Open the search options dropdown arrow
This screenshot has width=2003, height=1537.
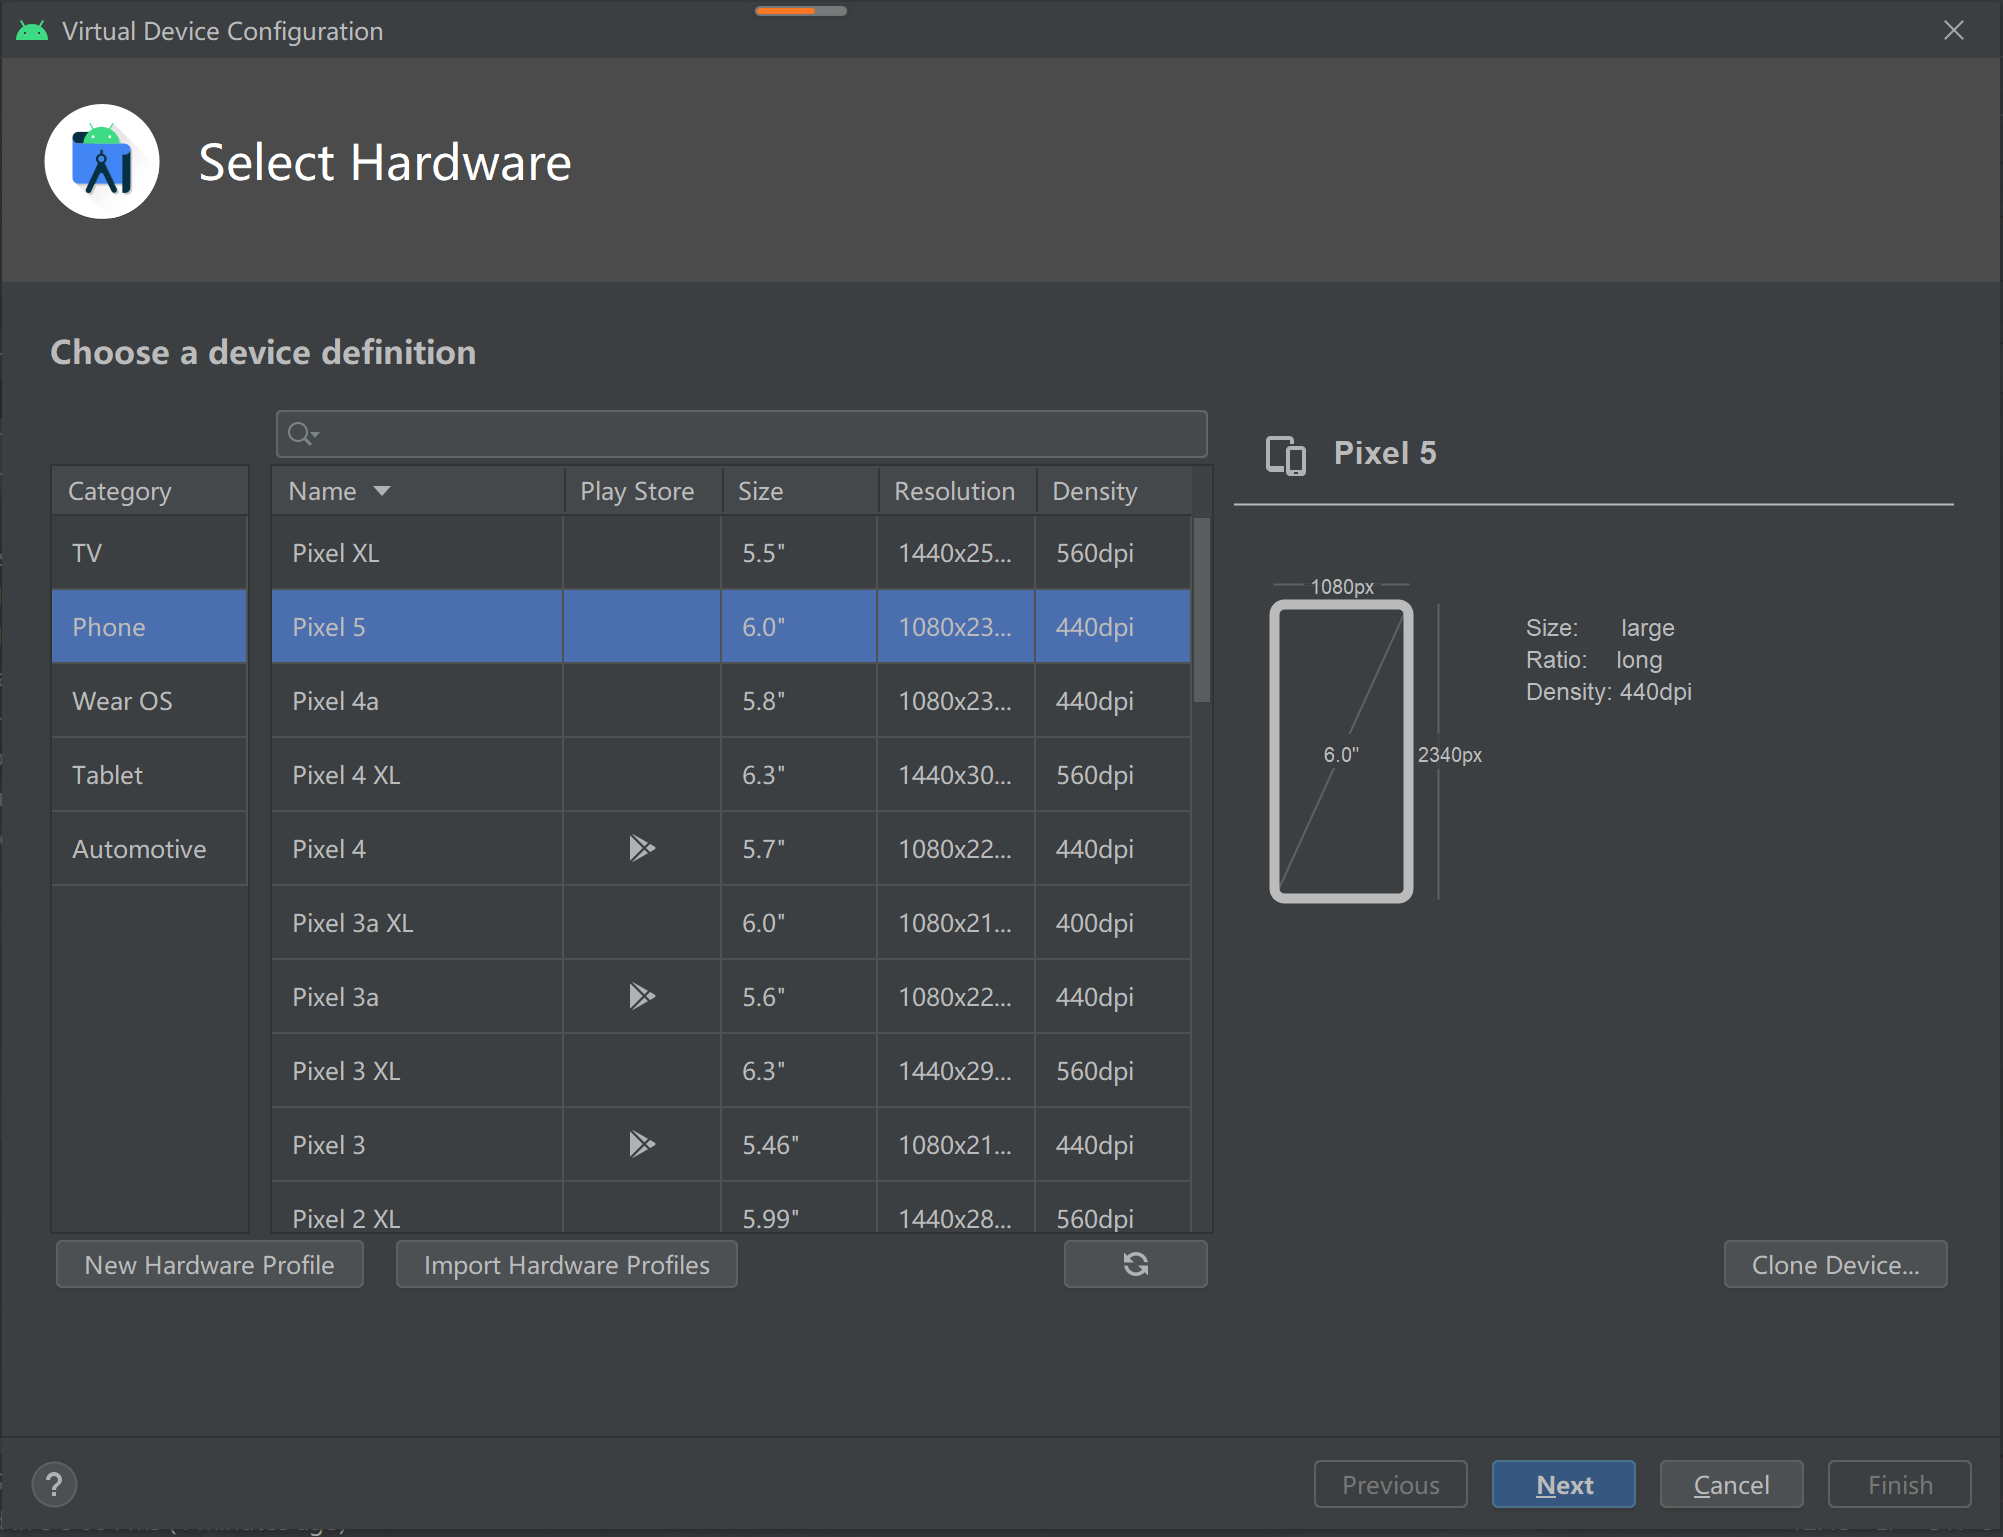click(x=313, y=437)
